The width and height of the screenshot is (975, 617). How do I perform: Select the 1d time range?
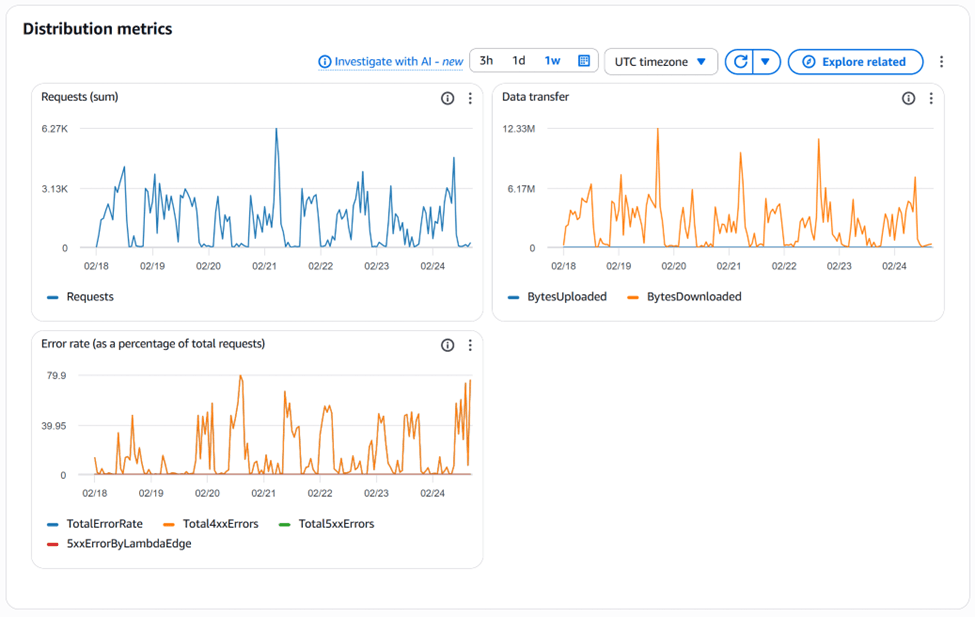coord(519,61)
